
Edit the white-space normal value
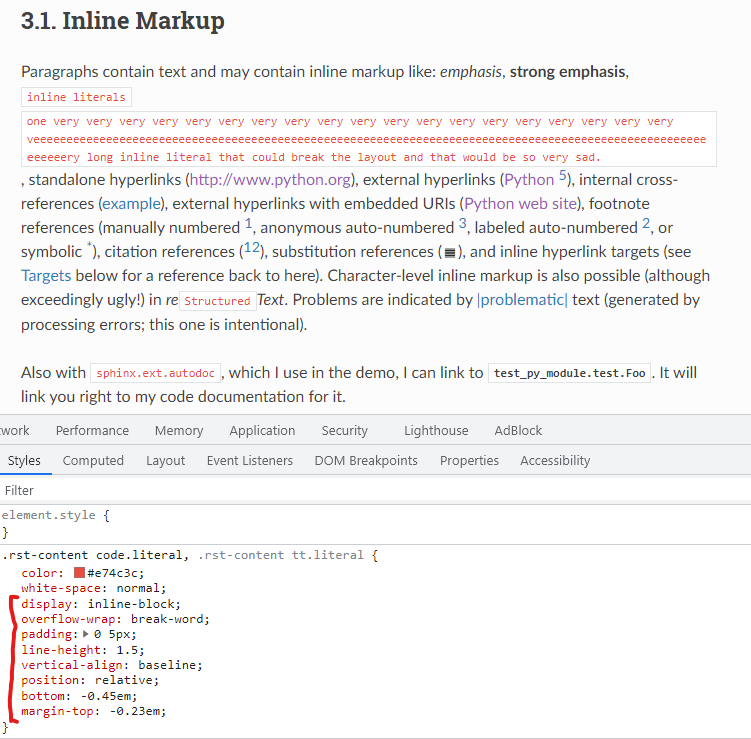[138, 588]
